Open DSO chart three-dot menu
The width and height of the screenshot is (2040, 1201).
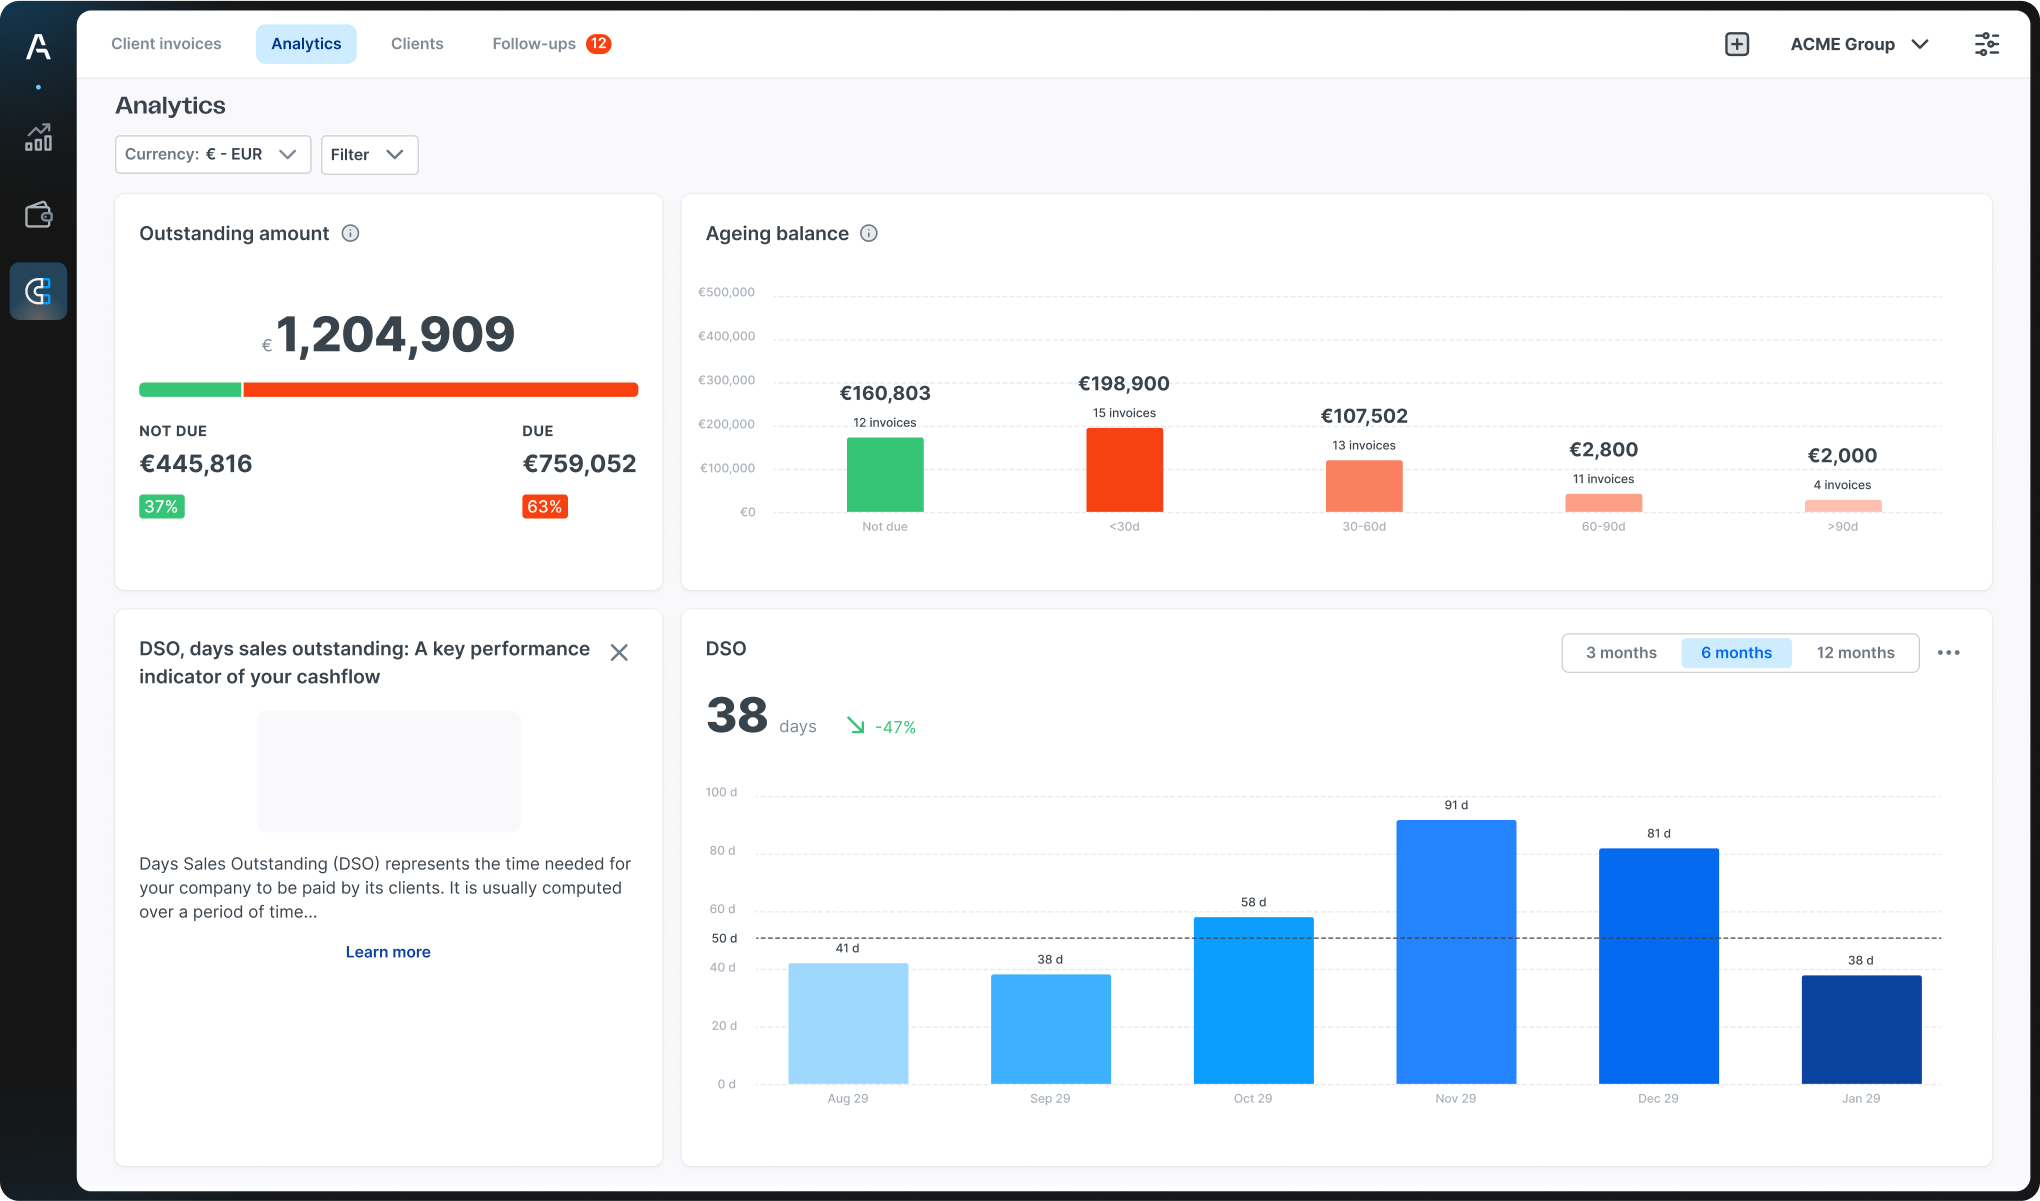1948,653
